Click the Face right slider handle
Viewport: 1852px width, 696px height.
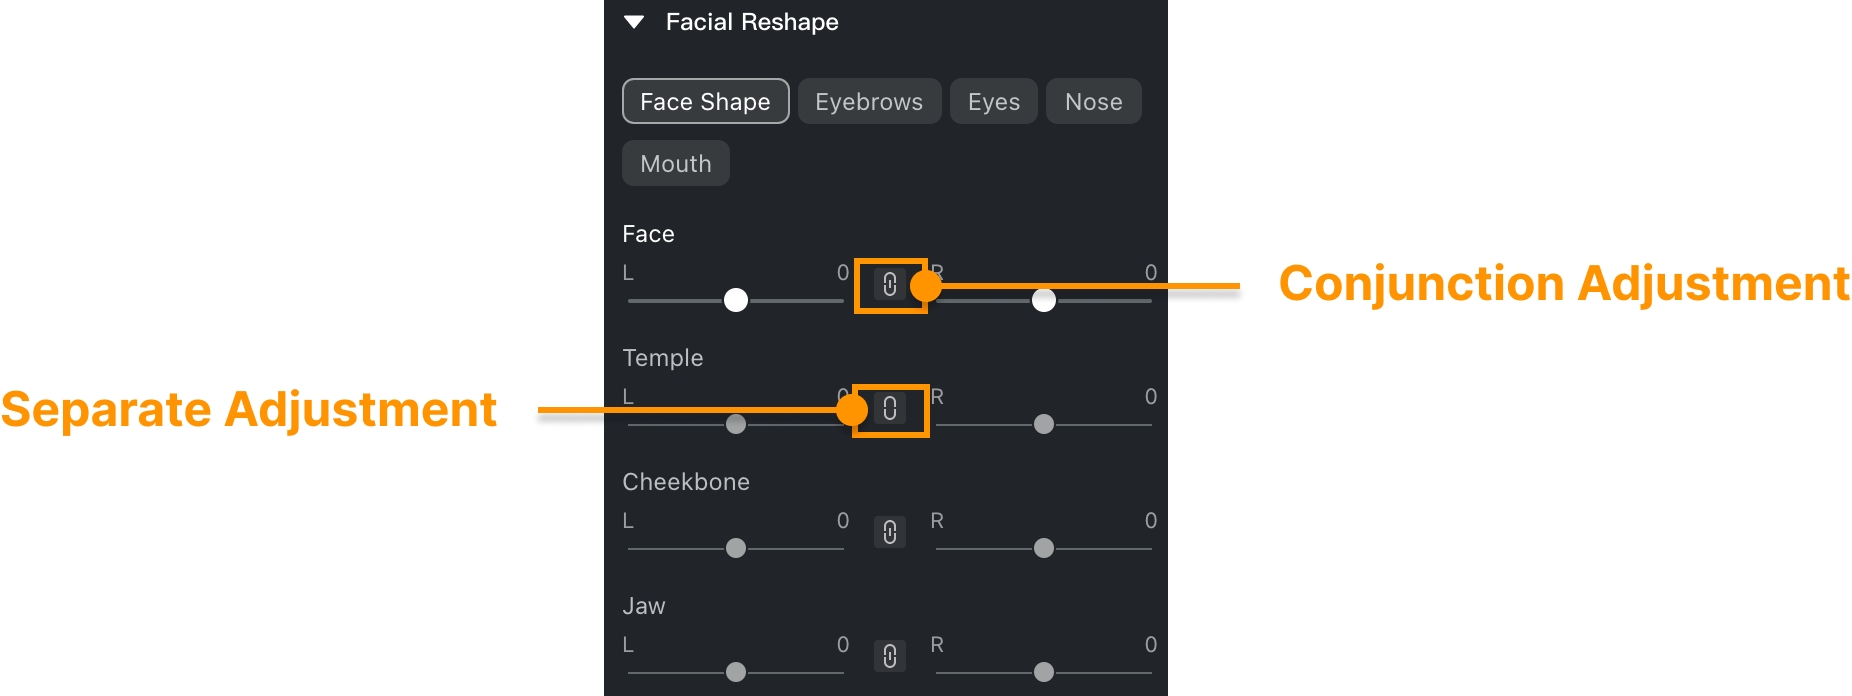(x=1043, y=300)
